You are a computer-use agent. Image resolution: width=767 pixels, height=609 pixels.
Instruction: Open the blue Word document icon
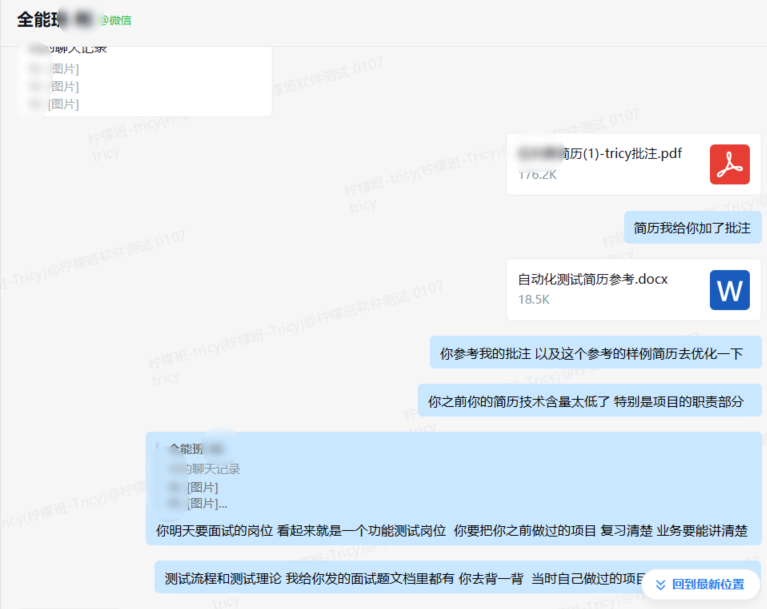[729, 290]
